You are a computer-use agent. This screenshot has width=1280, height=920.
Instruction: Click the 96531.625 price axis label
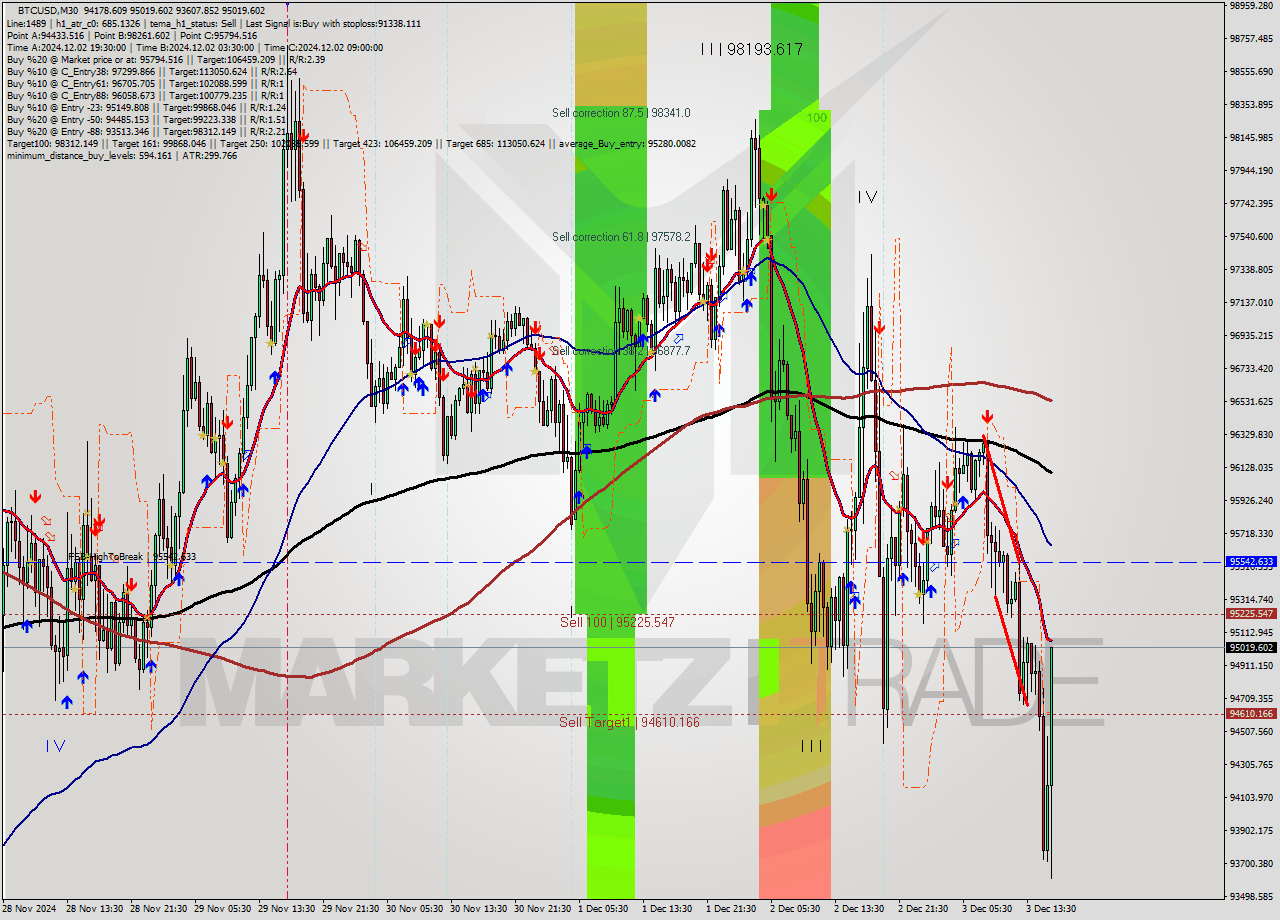1251,402
